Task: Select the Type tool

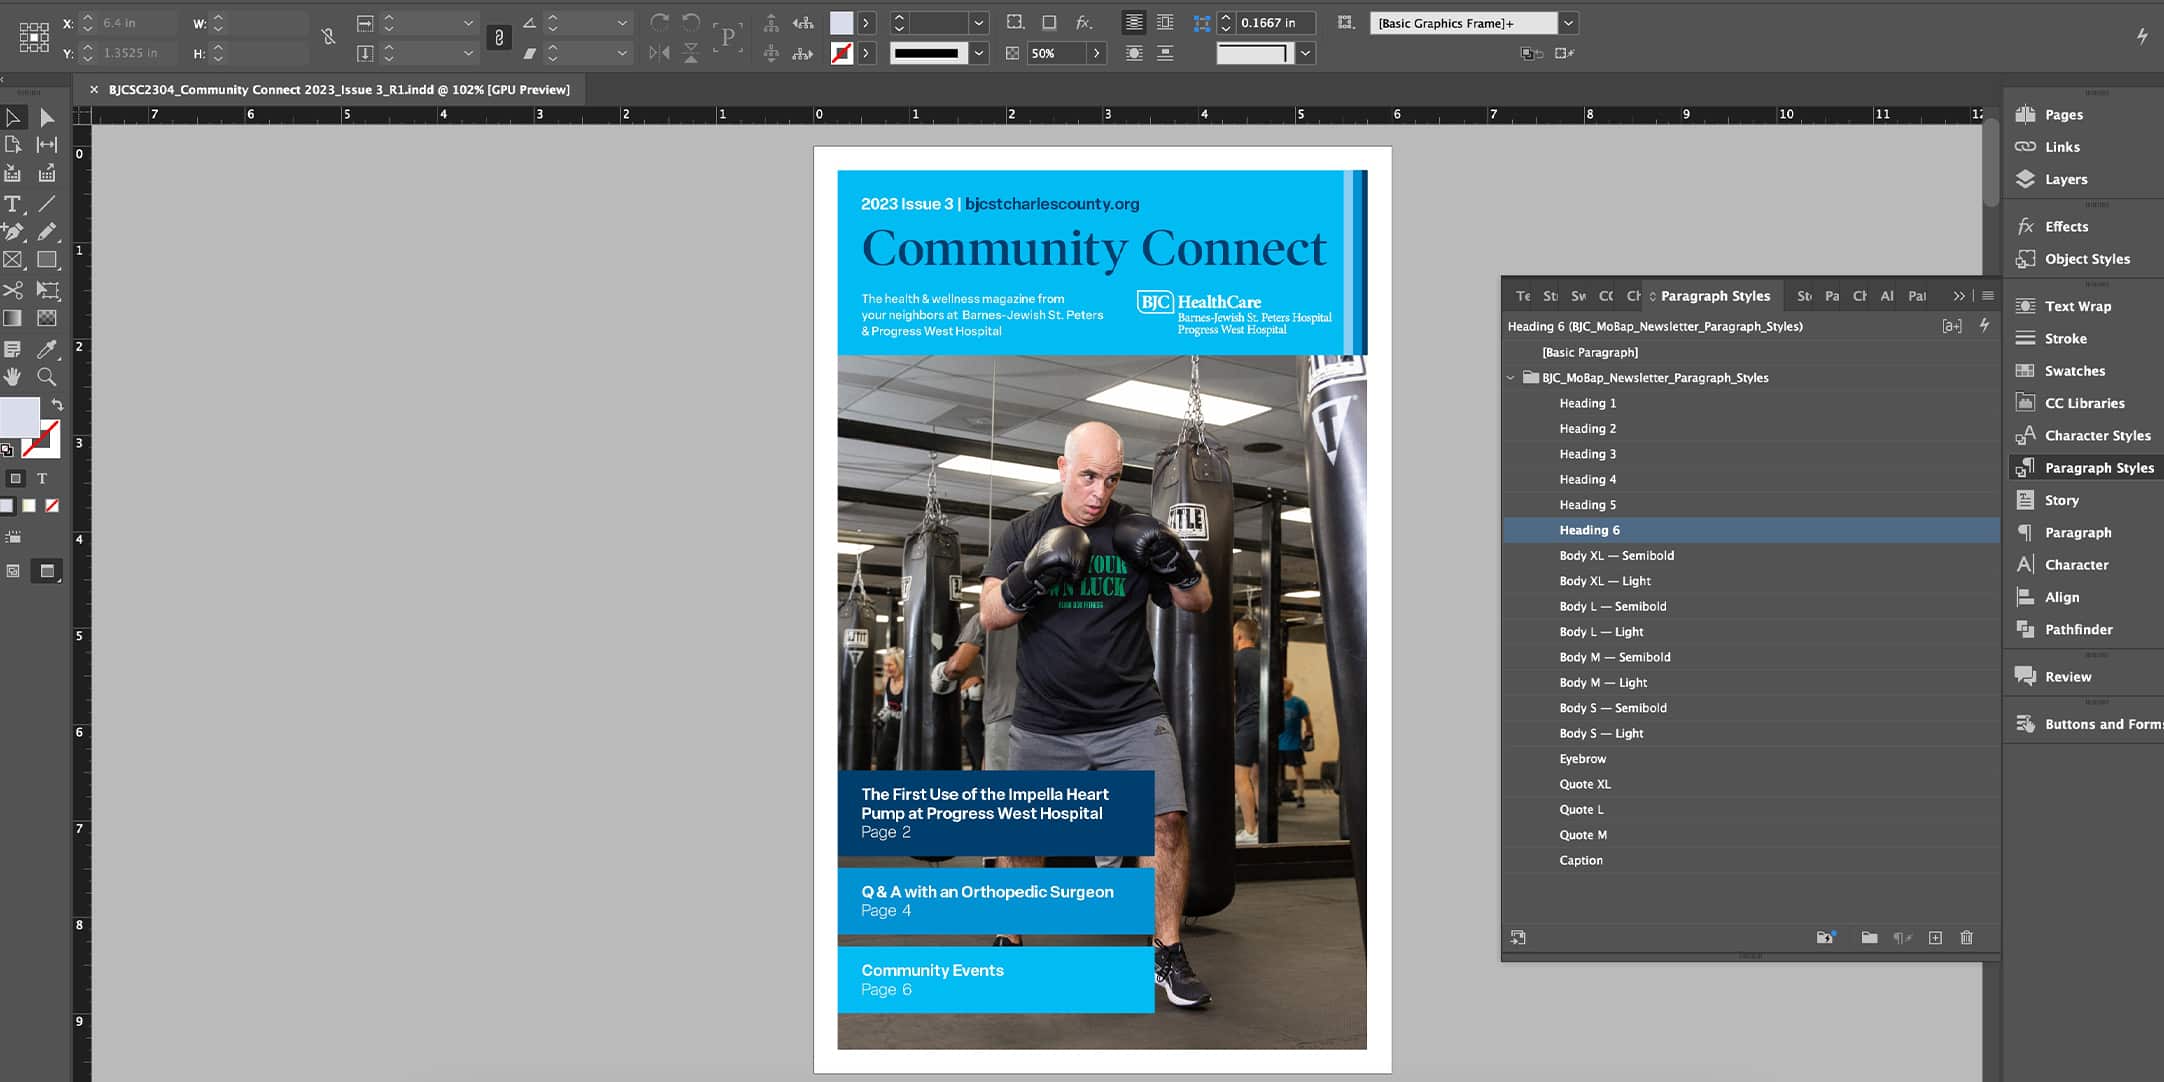Action: coord(12,204)
